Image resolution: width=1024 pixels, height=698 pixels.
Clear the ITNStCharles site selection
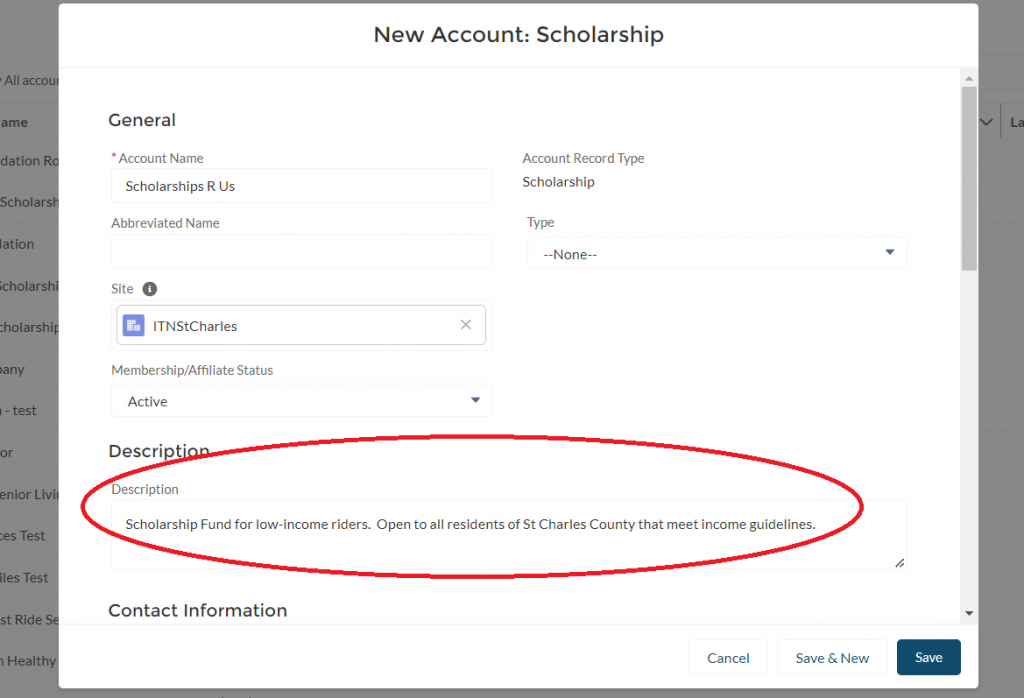click(465, 325)
